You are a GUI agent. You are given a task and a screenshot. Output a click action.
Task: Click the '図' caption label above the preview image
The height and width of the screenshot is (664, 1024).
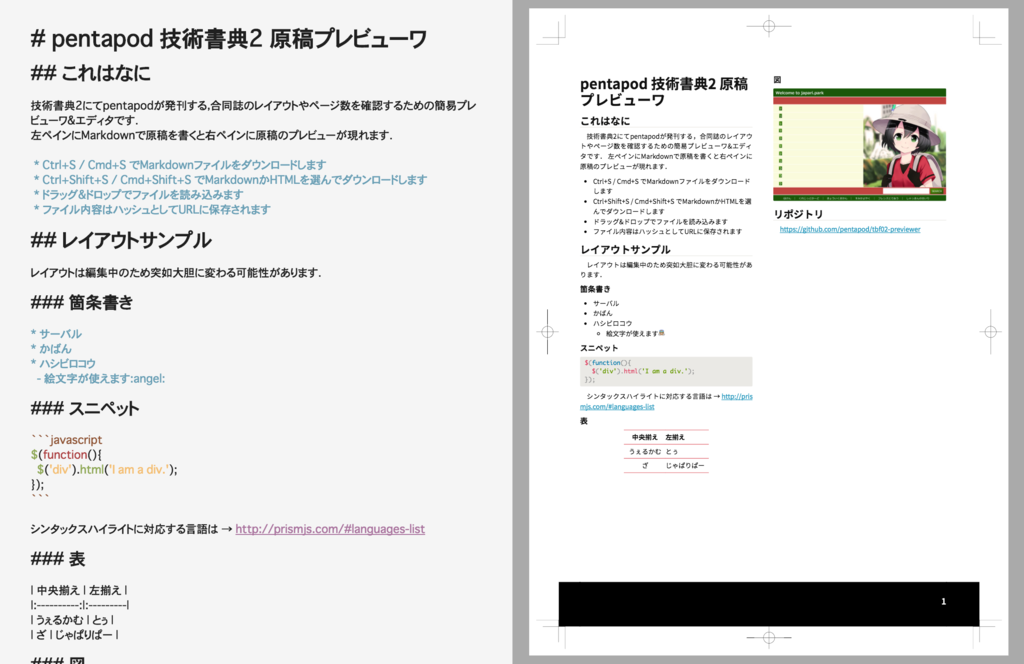coord(777,80)
